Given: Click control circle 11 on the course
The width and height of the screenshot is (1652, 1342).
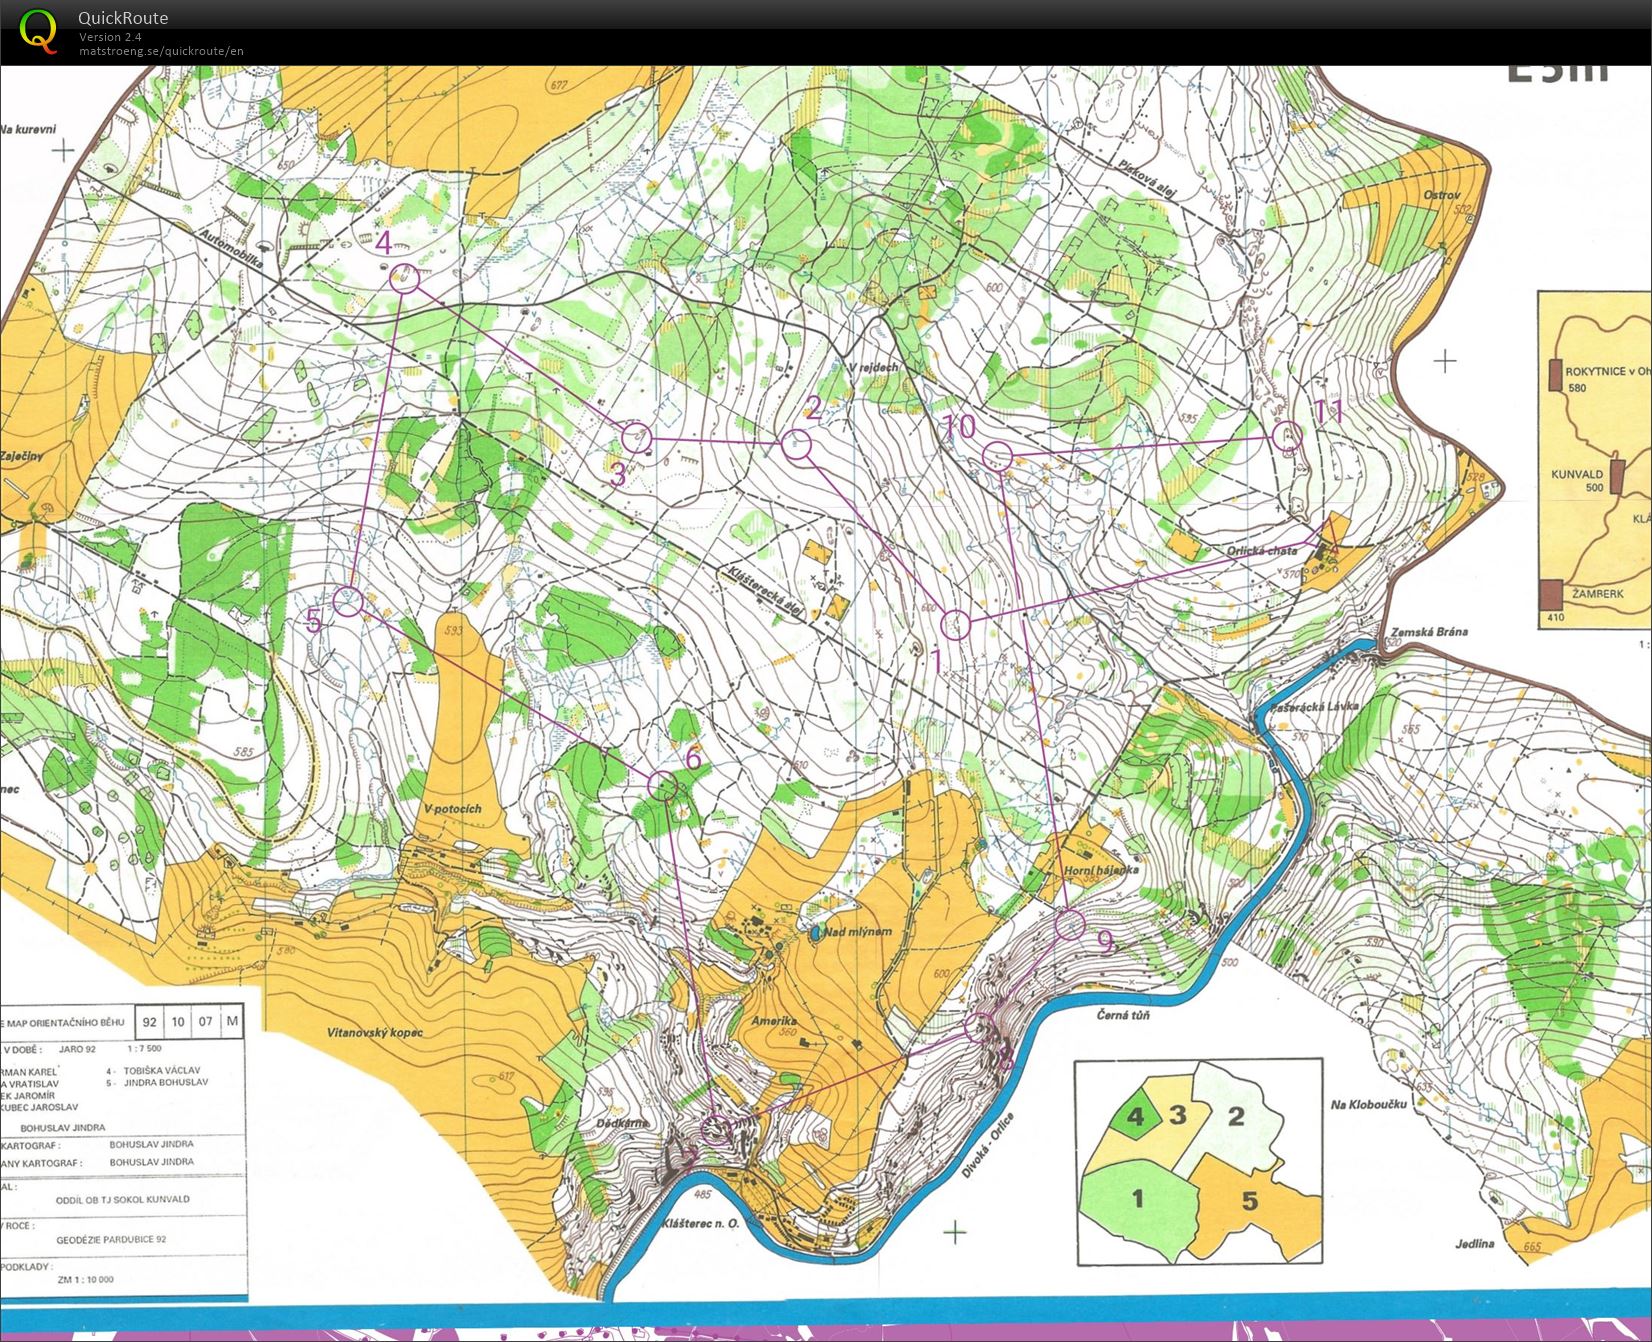Looking at the screenshot, I should [x=1287, y=436].
